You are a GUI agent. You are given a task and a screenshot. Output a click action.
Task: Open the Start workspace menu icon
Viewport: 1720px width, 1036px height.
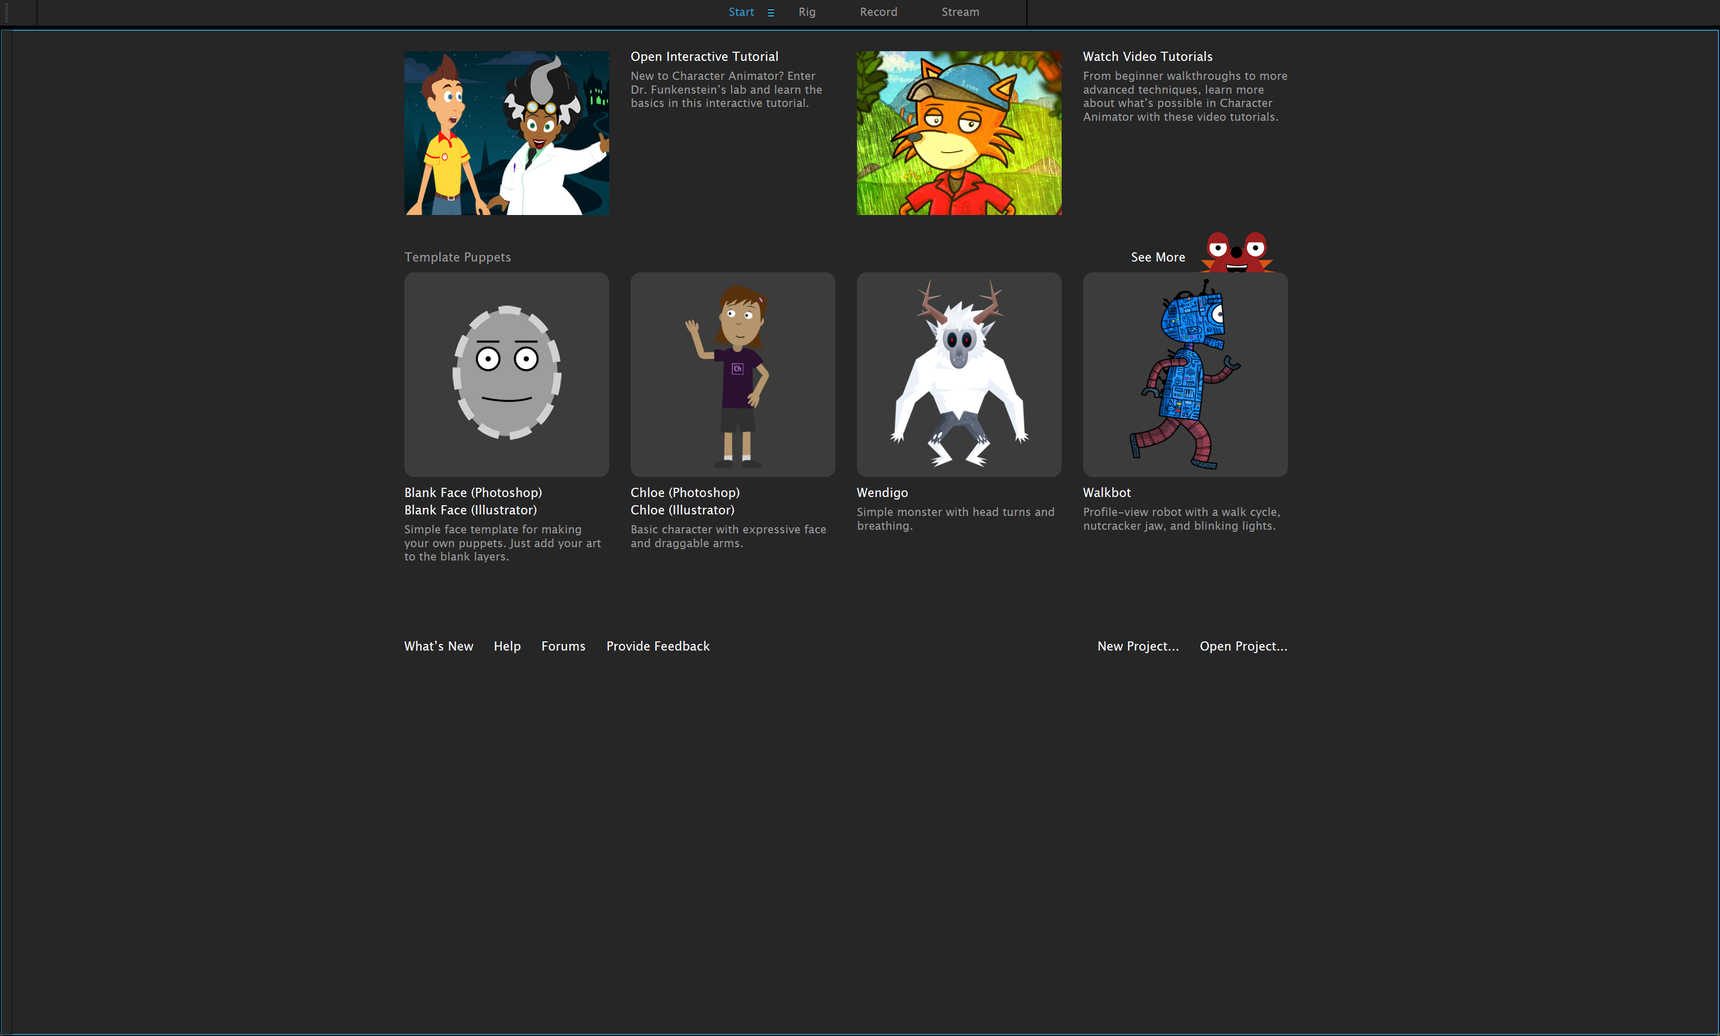[770, 13]
